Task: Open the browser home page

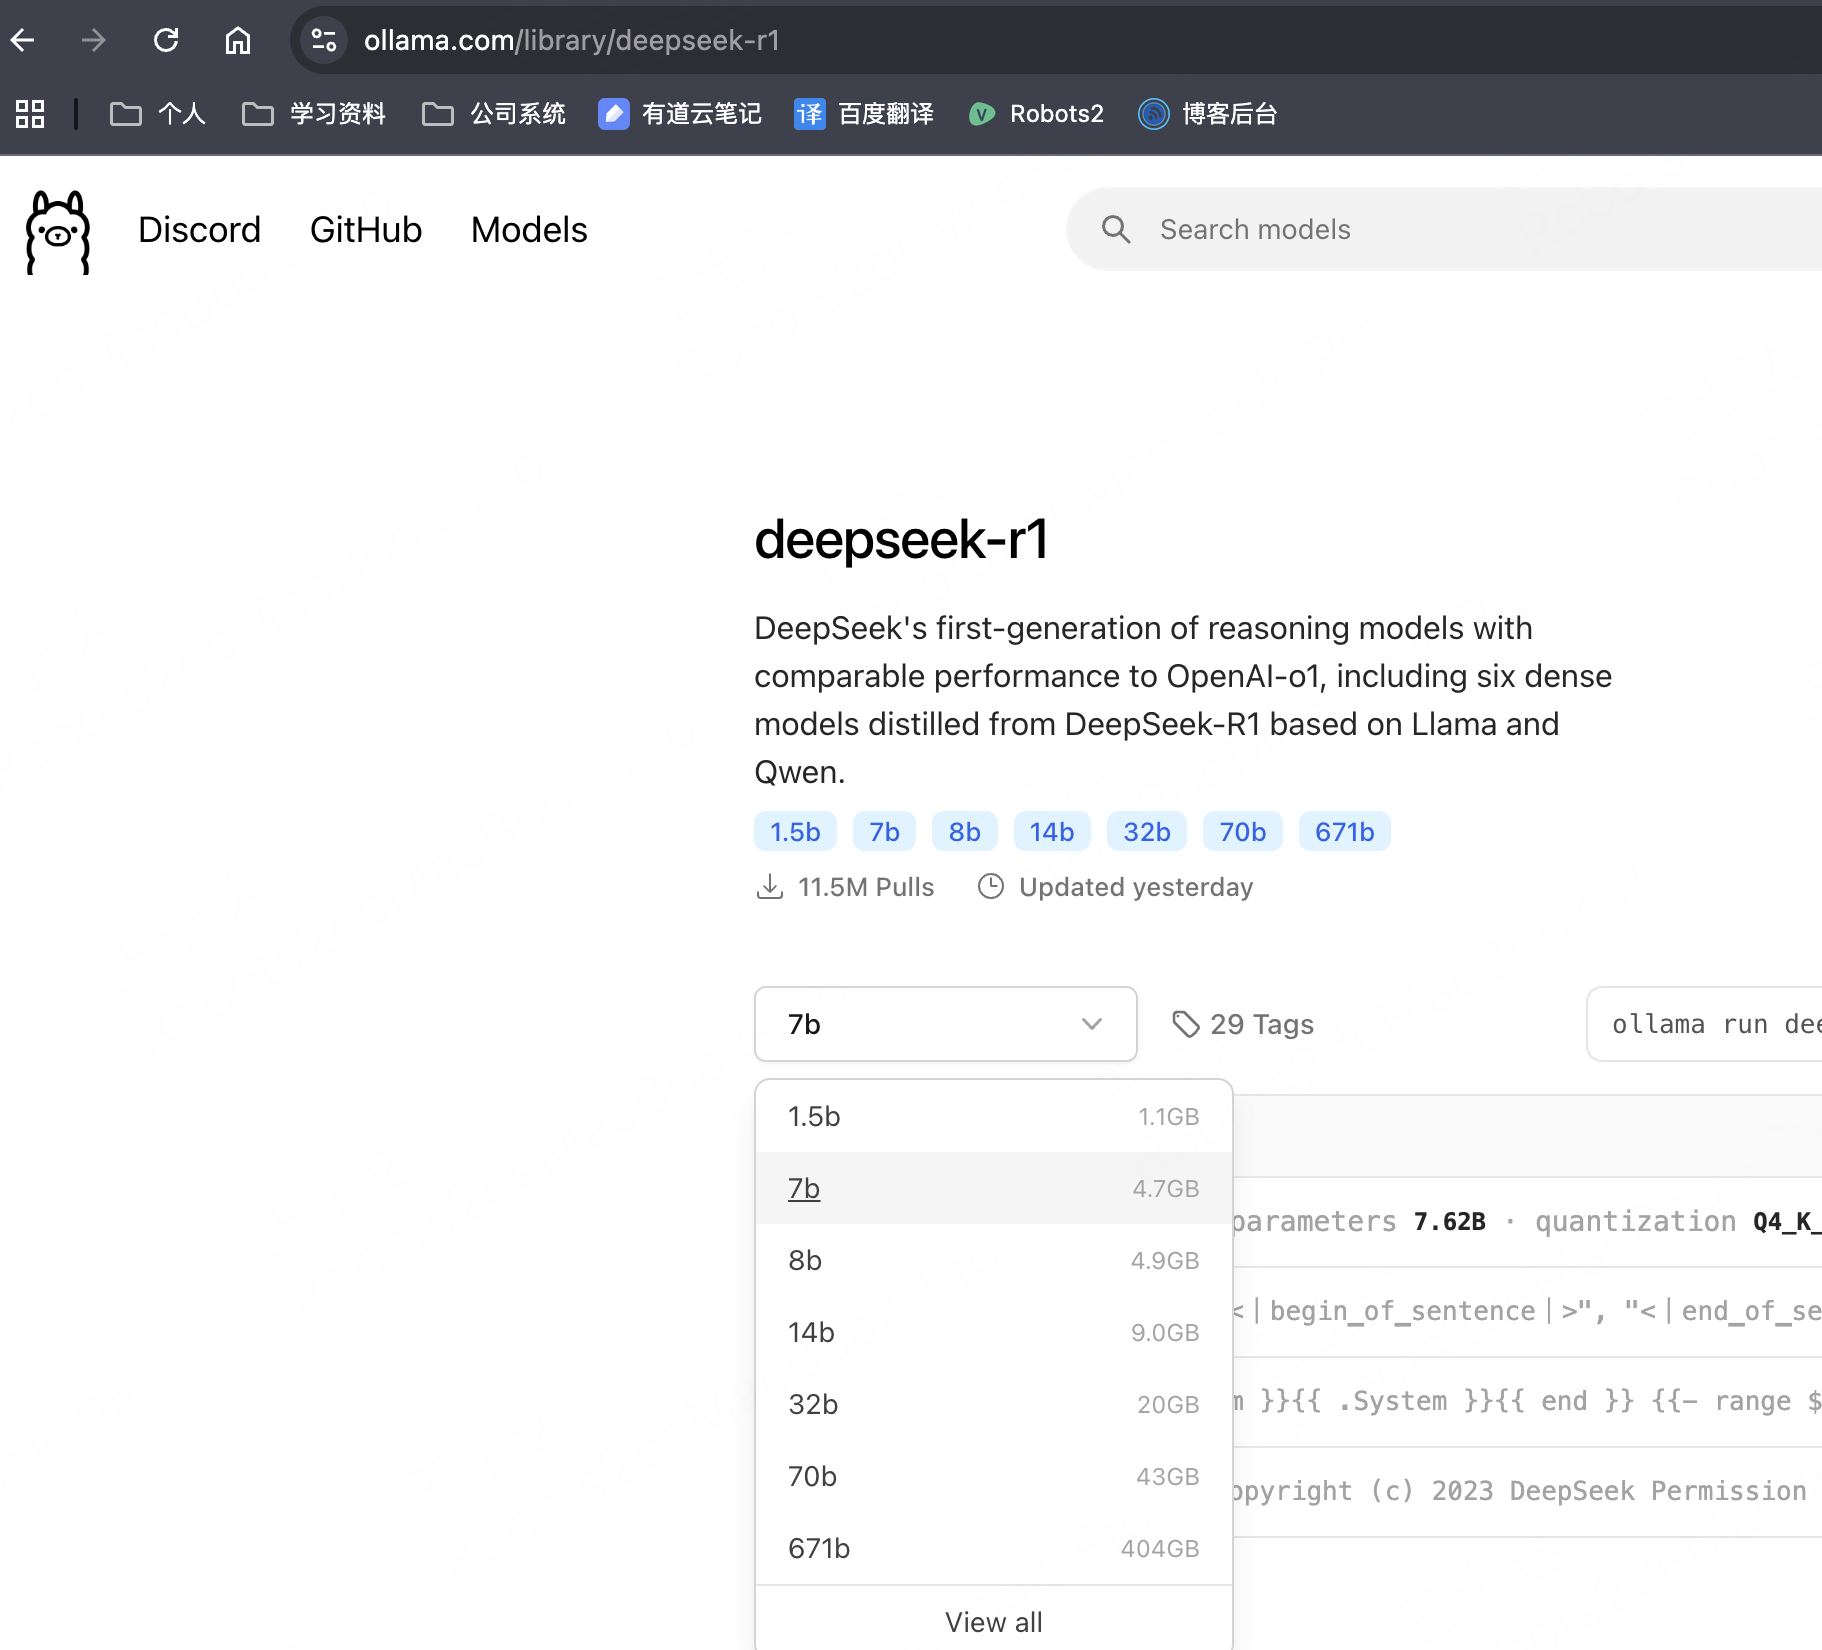Action: click(238, 40)
